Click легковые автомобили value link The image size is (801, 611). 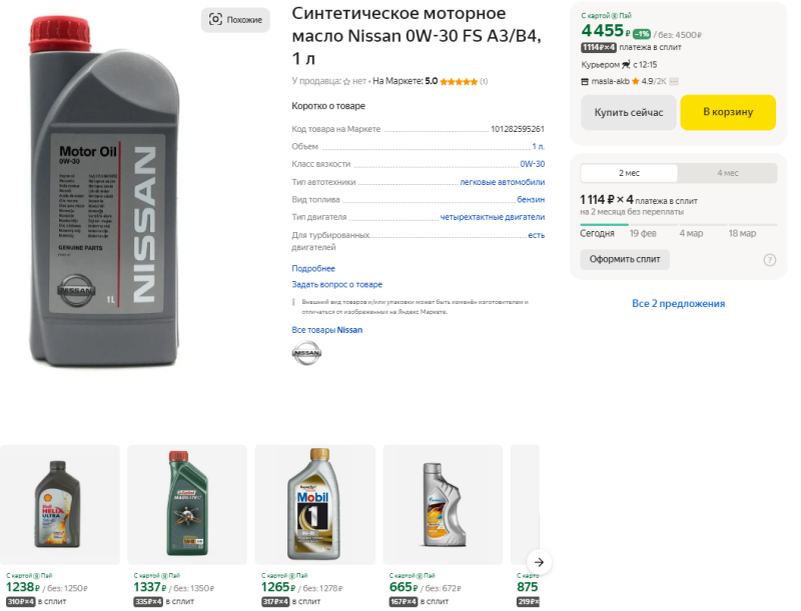point(502,182)
